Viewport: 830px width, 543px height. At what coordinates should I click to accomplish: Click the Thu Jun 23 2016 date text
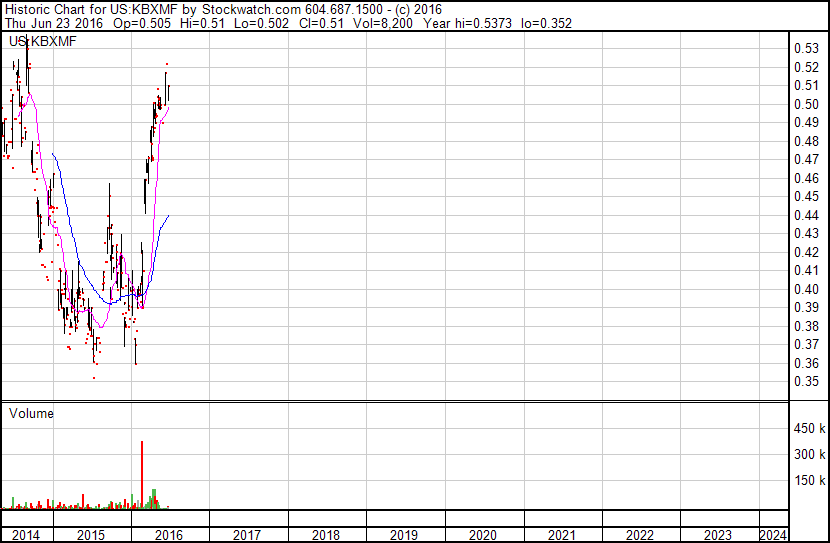pos(54,23)
